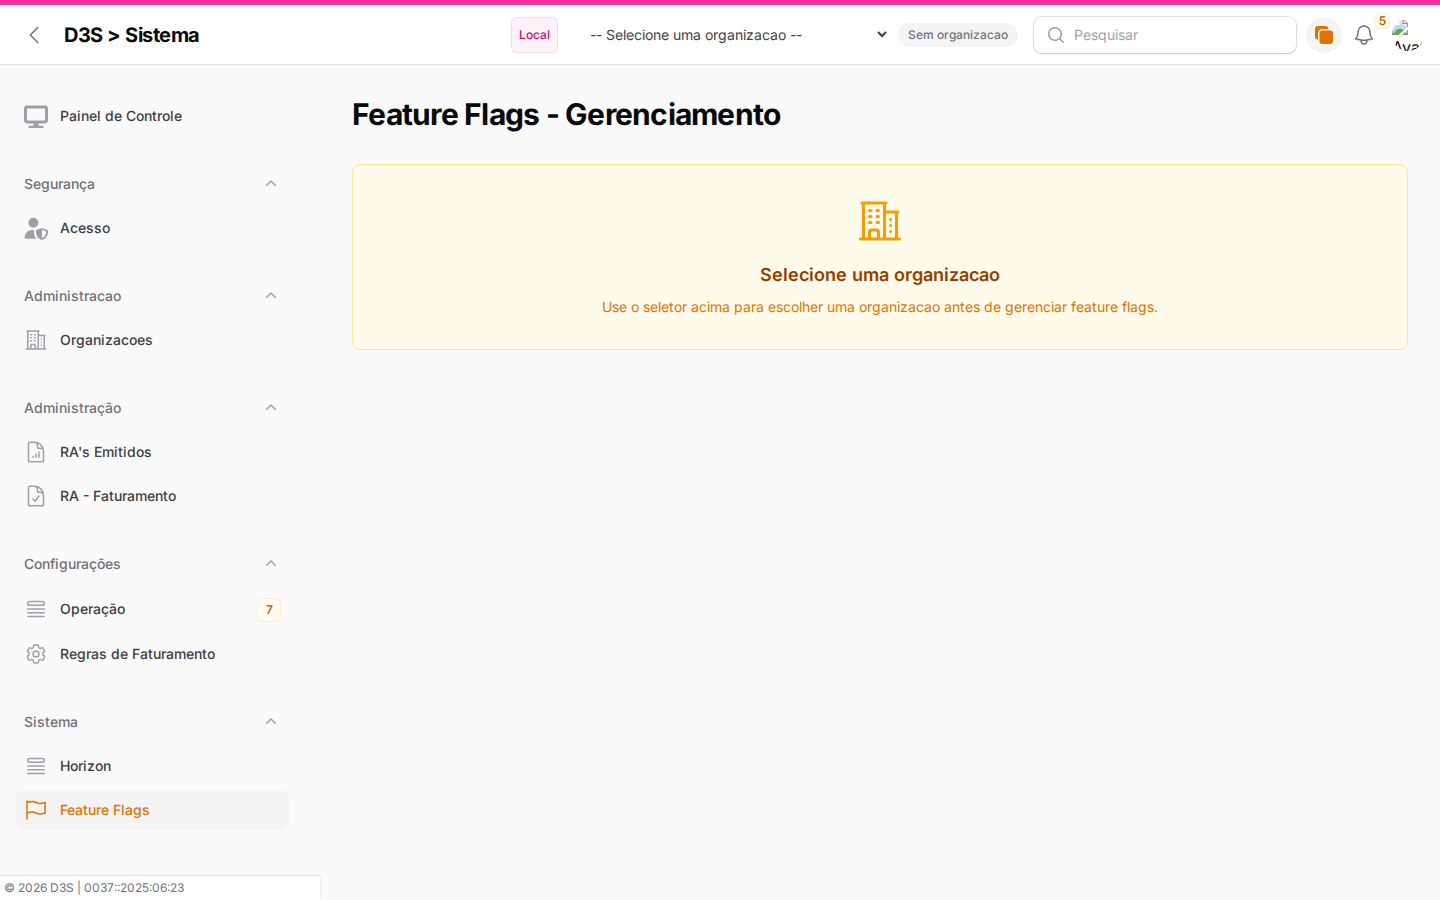This screenshot has height=900, width=1440.
Task: Go to Horizon page
Action: click(x=152, y=766)
